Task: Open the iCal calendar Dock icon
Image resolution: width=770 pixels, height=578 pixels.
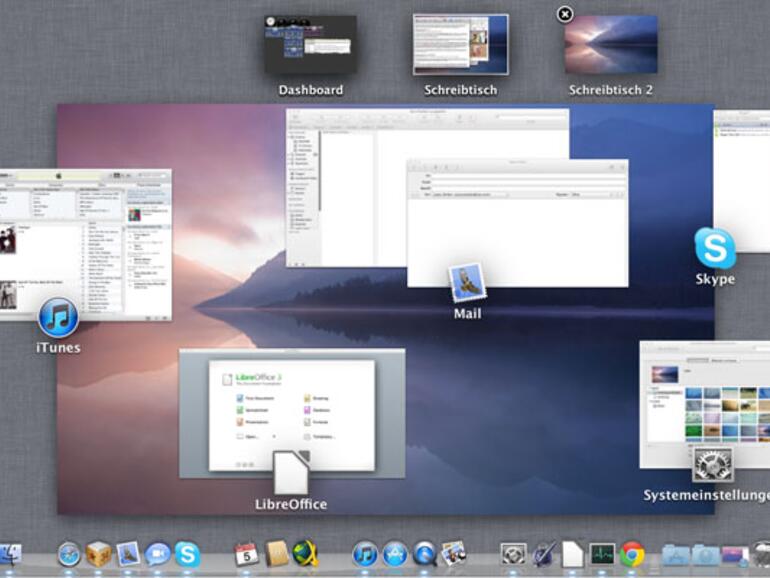Action: coord(246,555)
